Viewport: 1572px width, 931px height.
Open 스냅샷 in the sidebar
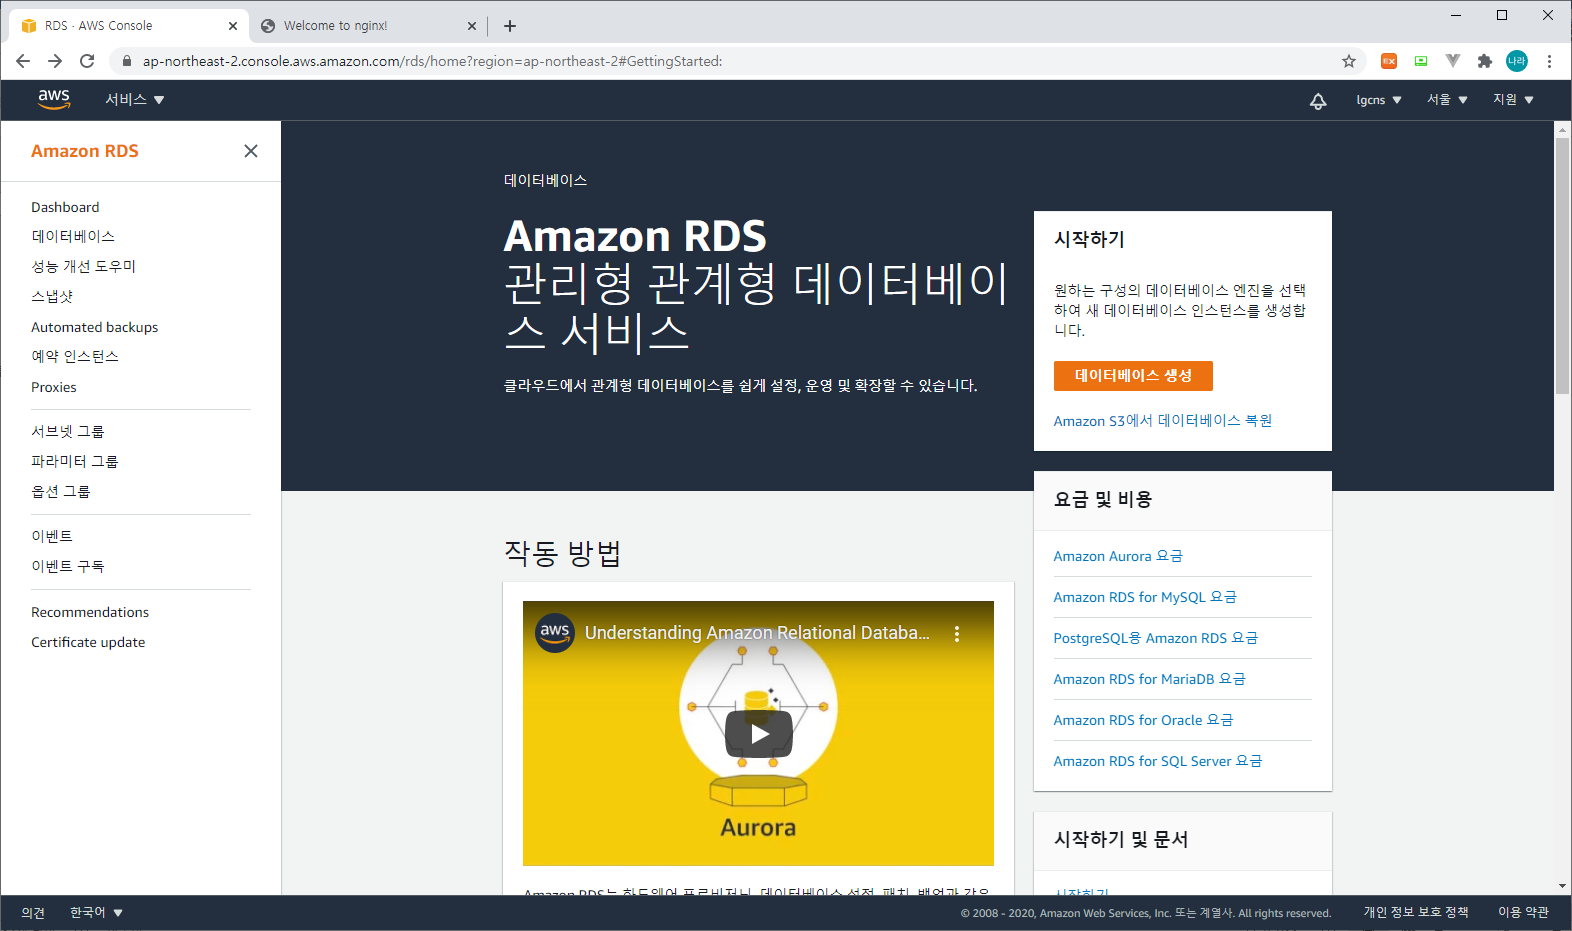coord(52,296)
